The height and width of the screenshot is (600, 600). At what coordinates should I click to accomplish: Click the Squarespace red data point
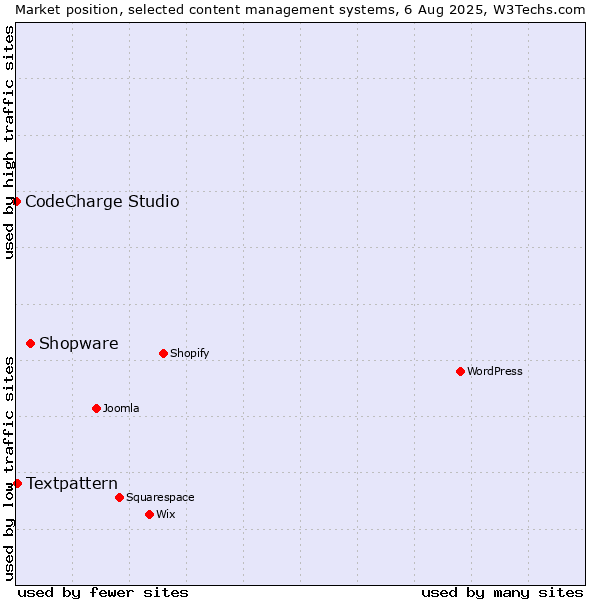coord(119,497)
